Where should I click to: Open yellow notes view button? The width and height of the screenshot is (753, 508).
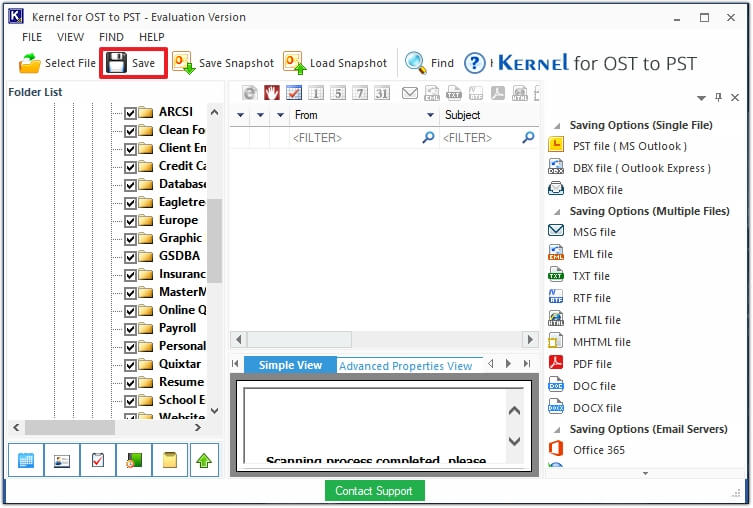170,460
